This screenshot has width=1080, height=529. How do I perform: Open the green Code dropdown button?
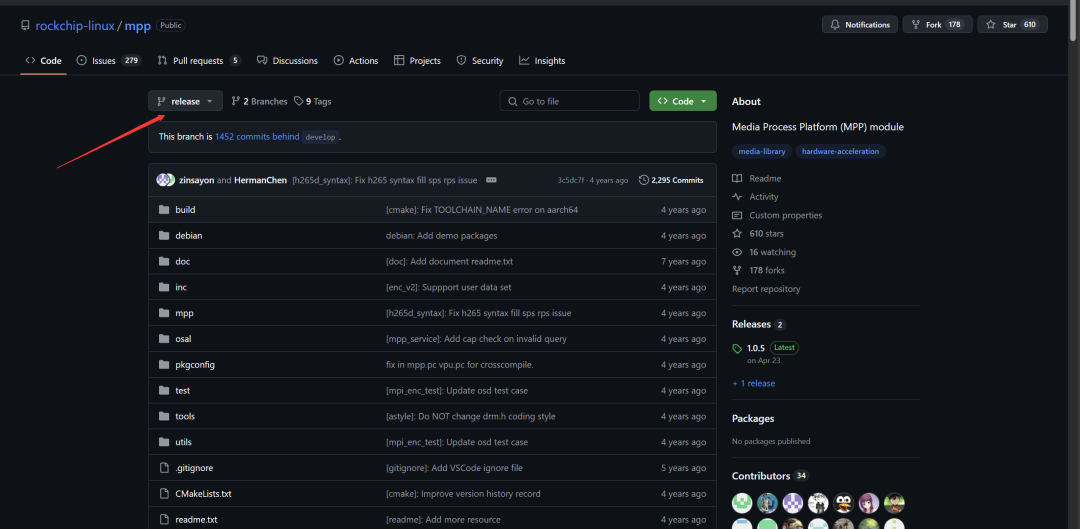[683, 101]
